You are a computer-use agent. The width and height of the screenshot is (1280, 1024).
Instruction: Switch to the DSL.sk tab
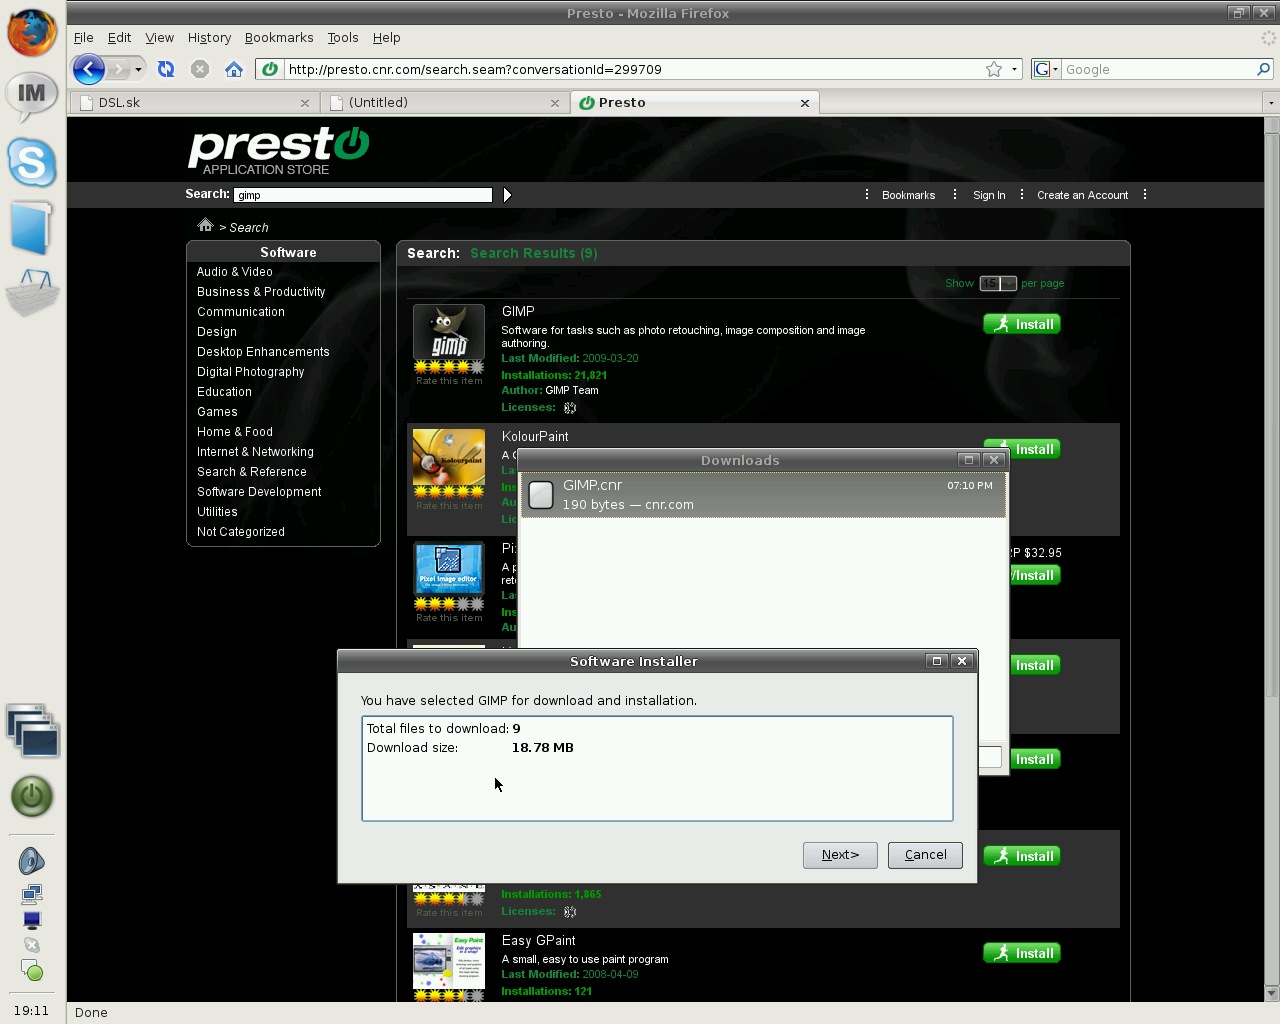click(194, 102)
